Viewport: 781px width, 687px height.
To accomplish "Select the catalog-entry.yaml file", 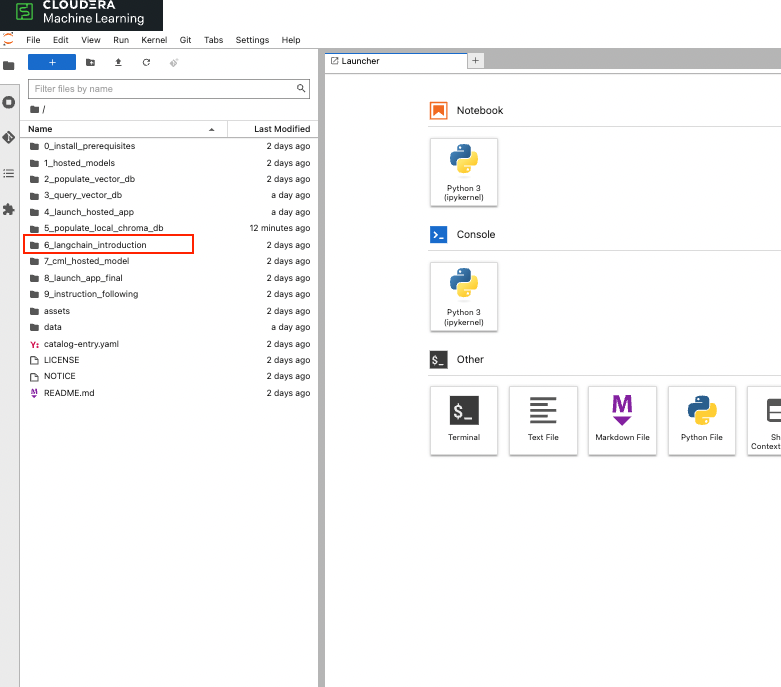I will coord(169,344).
